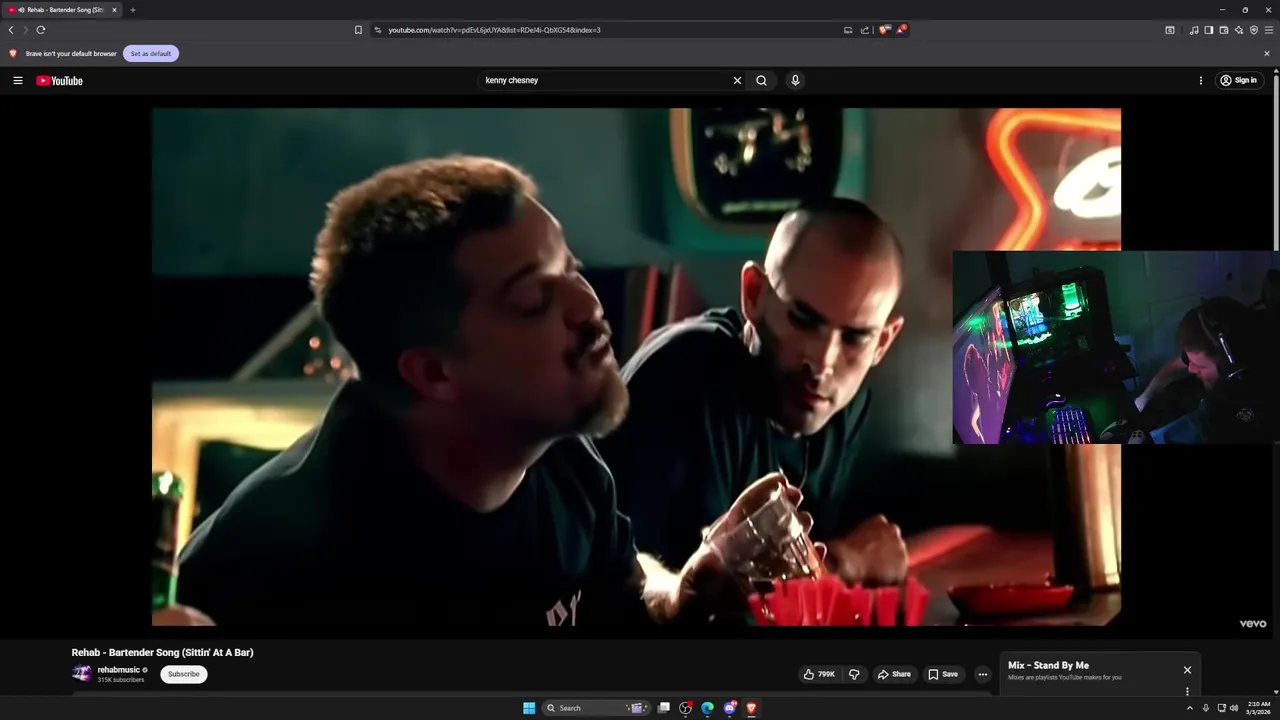Mute the tab via speaker icon
This screenshot has height=720, width=1280.
[x=21, y=10]
